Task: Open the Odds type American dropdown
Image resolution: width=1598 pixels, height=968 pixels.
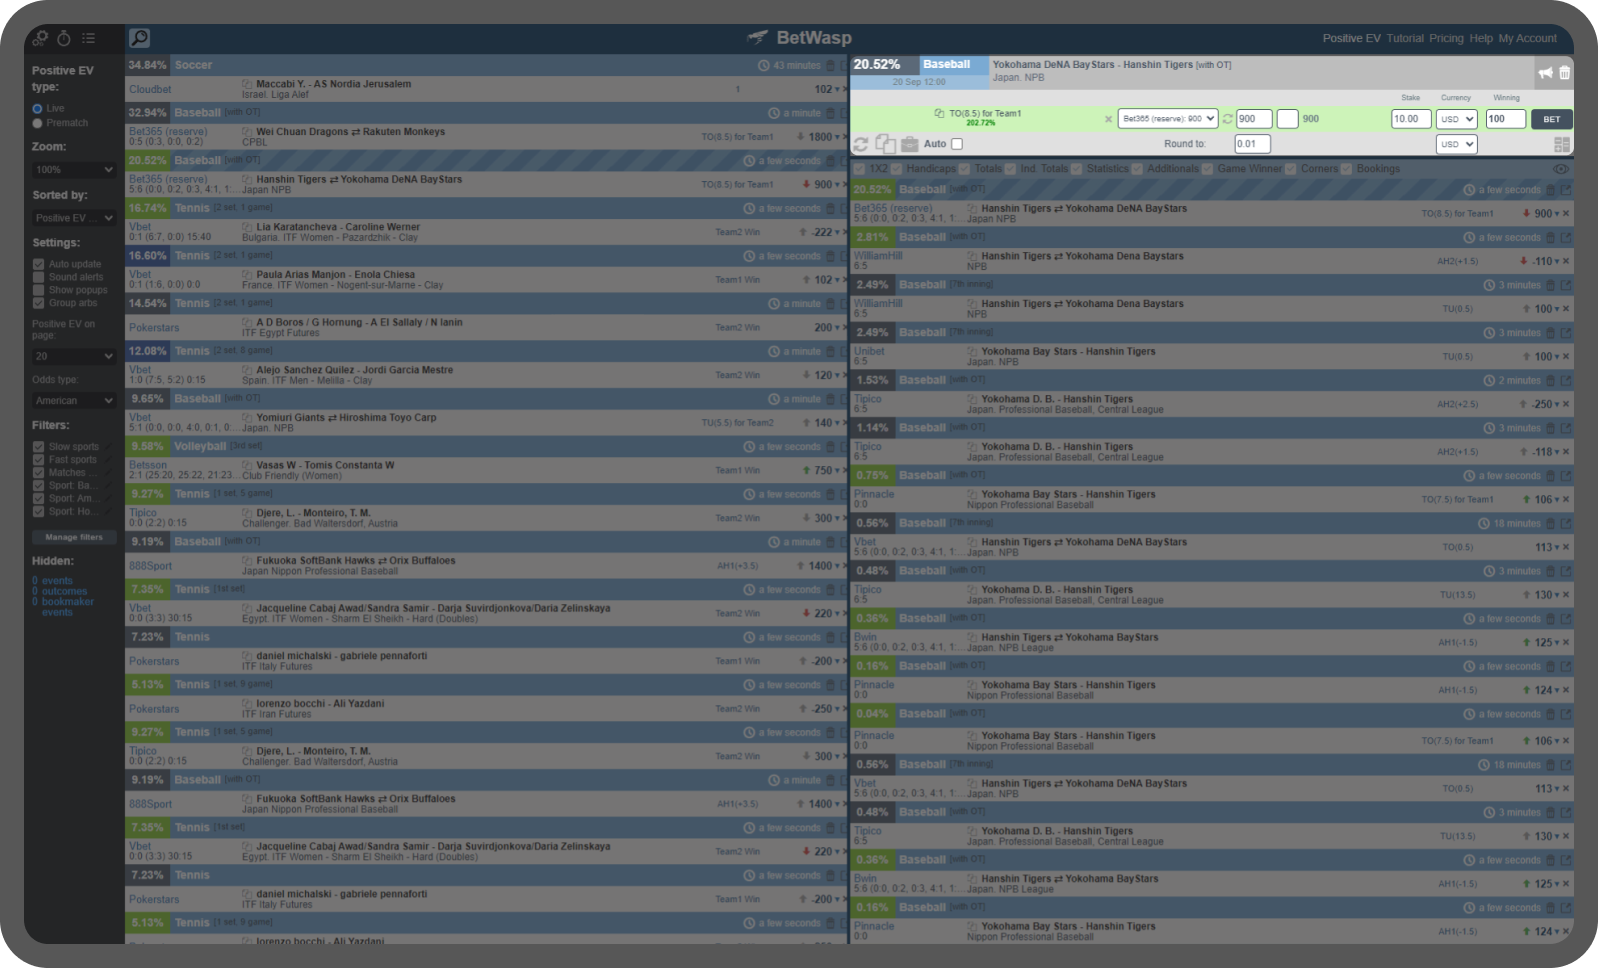Action: click(75, 400)
